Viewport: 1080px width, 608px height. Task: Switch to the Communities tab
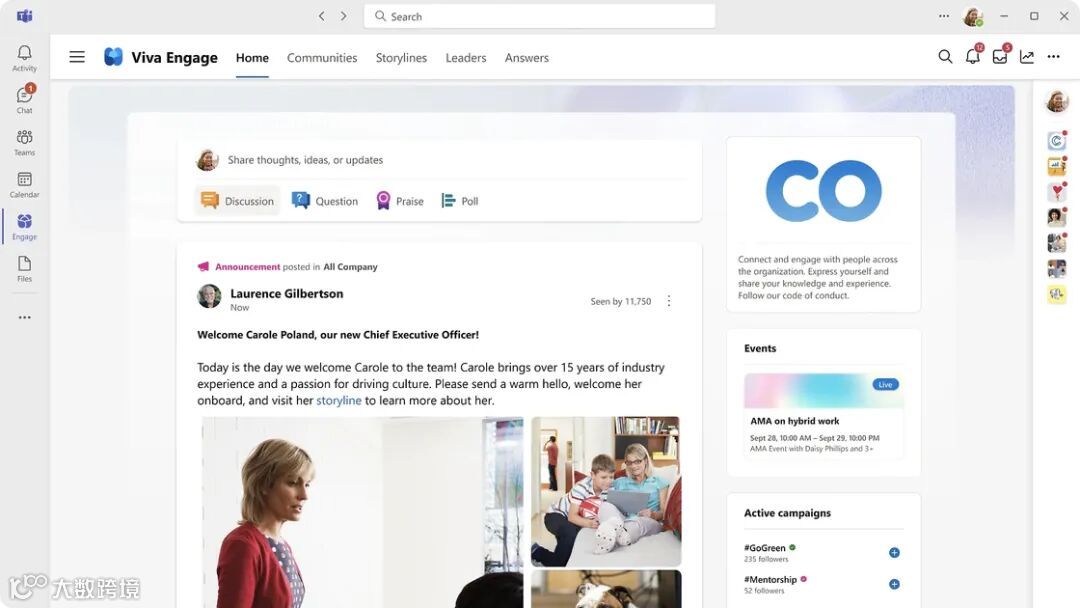pos(322,58)
